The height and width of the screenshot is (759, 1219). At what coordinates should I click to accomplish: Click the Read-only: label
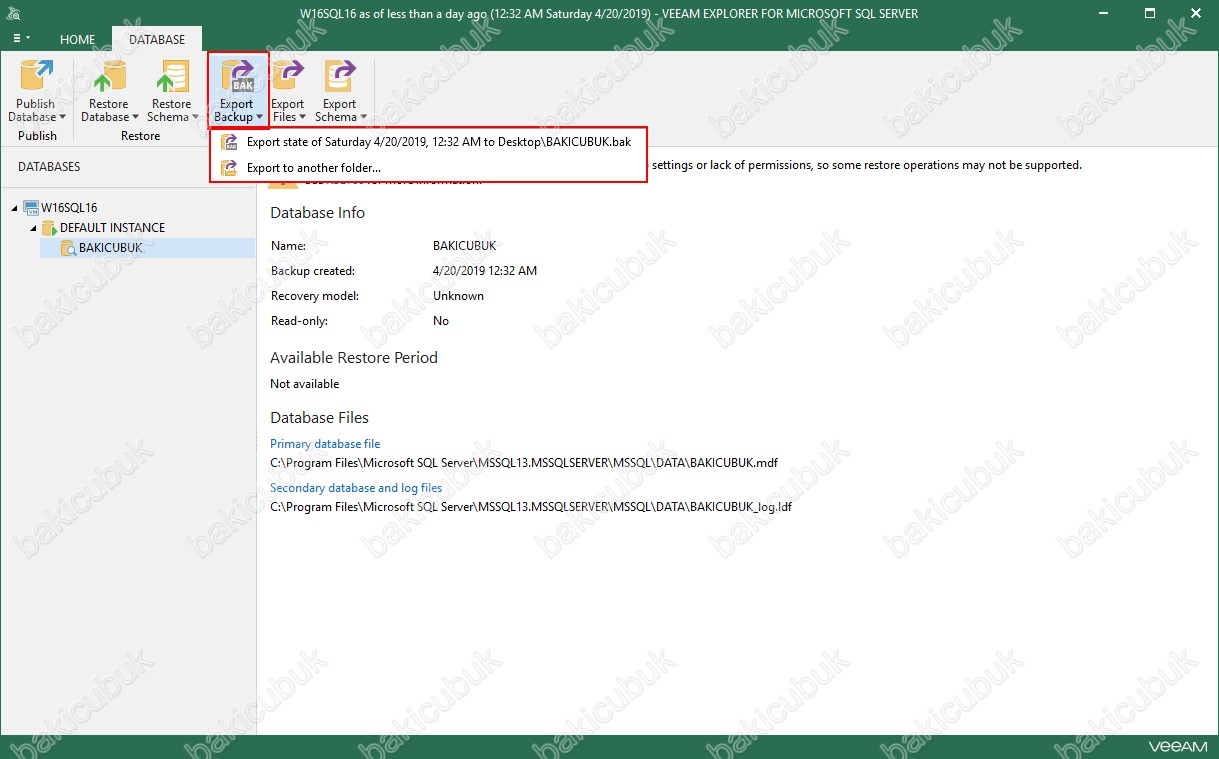[299, 321]
